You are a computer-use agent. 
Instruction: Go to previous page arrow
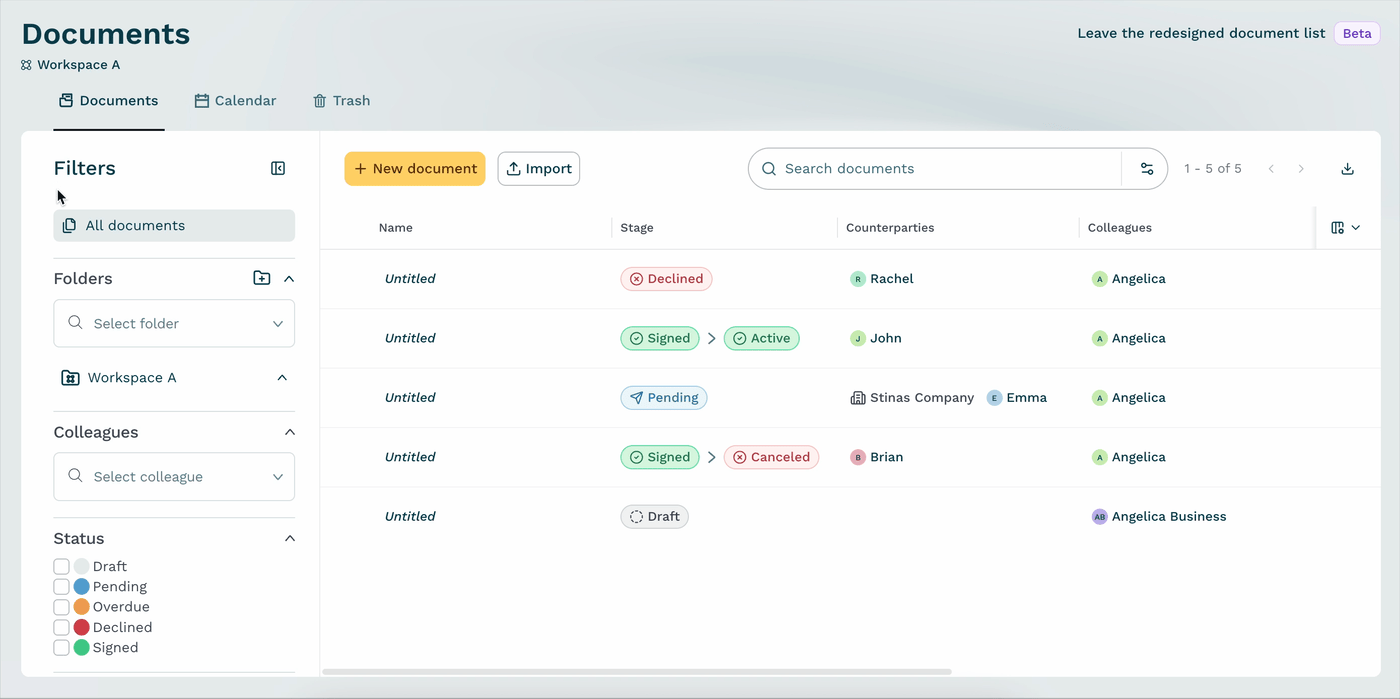click(1271, 169)
